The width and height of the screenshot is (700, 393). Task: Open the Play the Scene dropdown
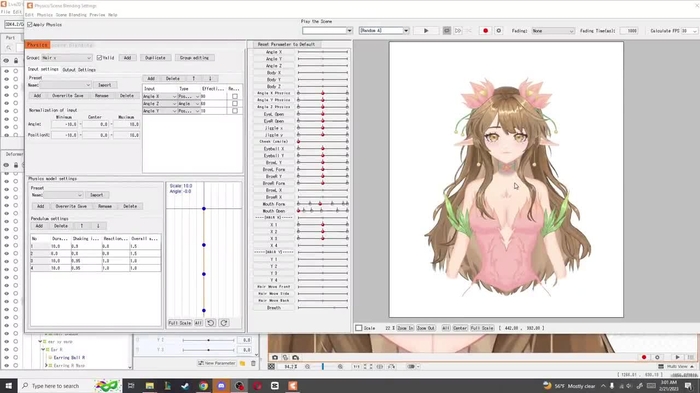click(x=327, y=31)
